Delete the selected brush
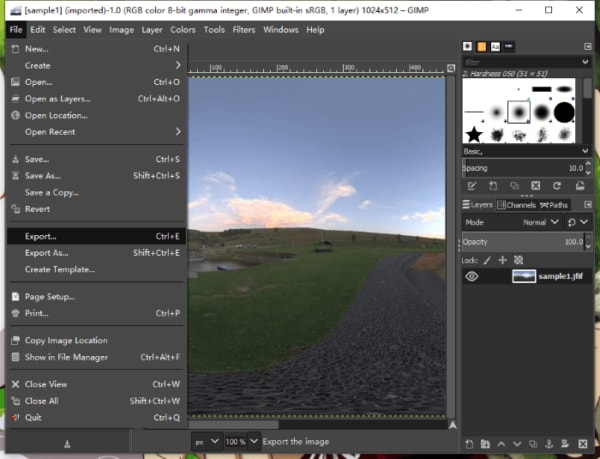600x459 pixels. 535,186
